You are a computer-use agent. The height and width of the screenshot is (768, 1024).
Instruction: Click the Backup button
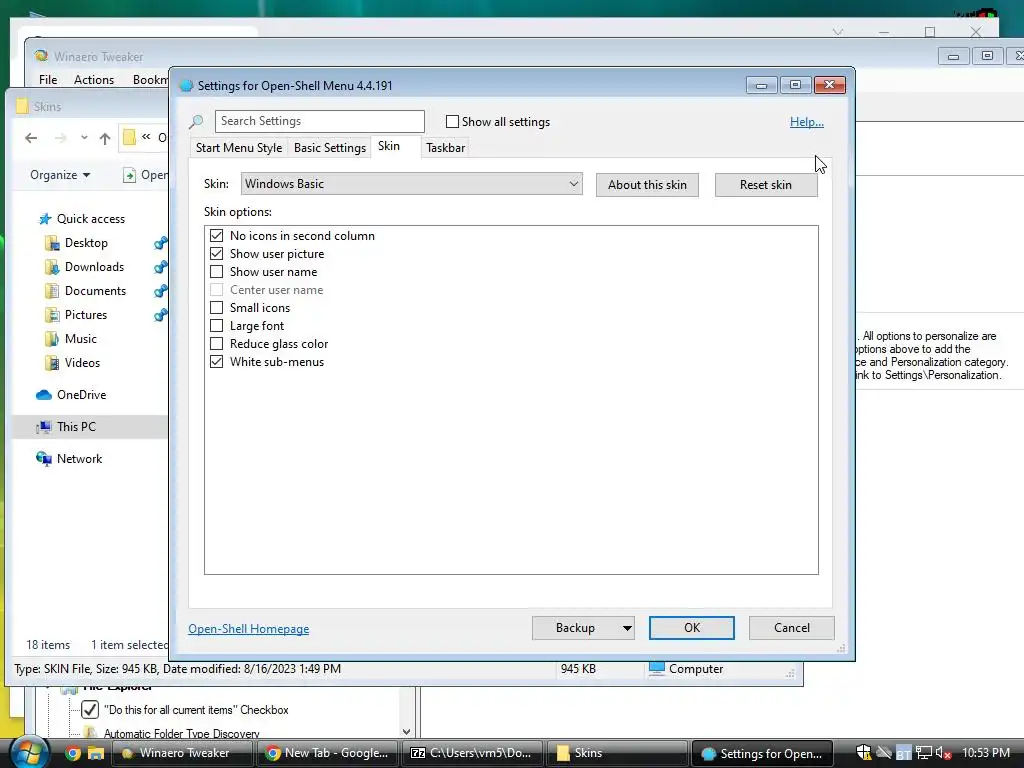(575, 628)
